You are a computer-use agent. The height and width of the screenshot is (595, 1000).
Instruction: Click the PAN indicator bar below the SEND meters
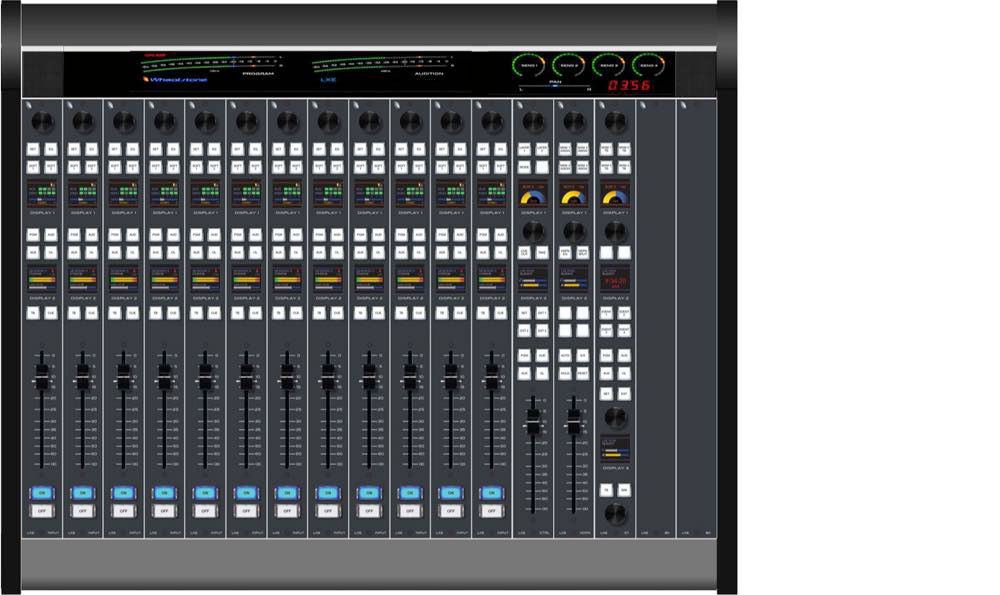click(x=555, y=87)
